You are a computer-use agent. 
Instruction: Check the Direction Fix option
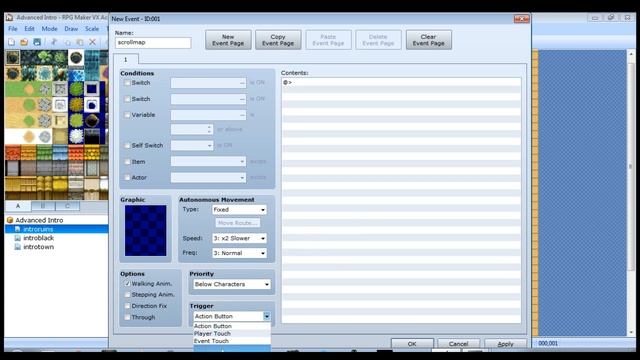click(127, 306)
